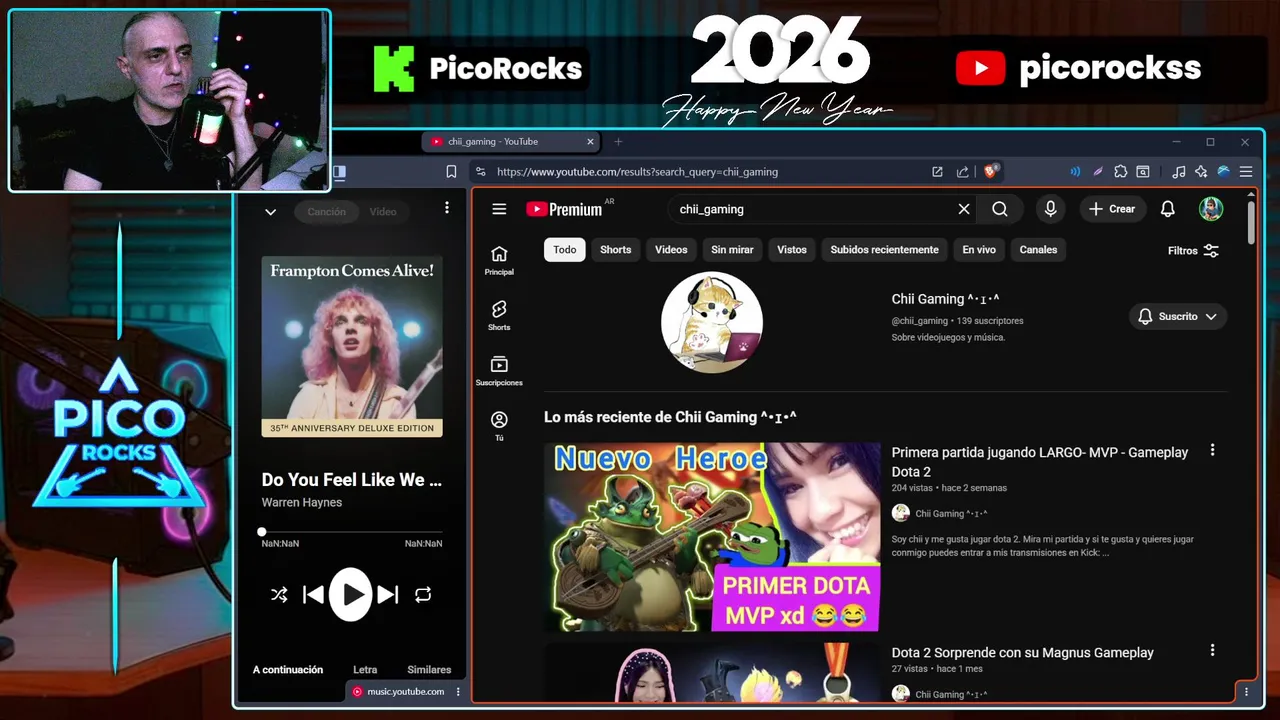
Task: Open Dota 2 Sorprende con su Magnus title
Action: point(1022,652)
